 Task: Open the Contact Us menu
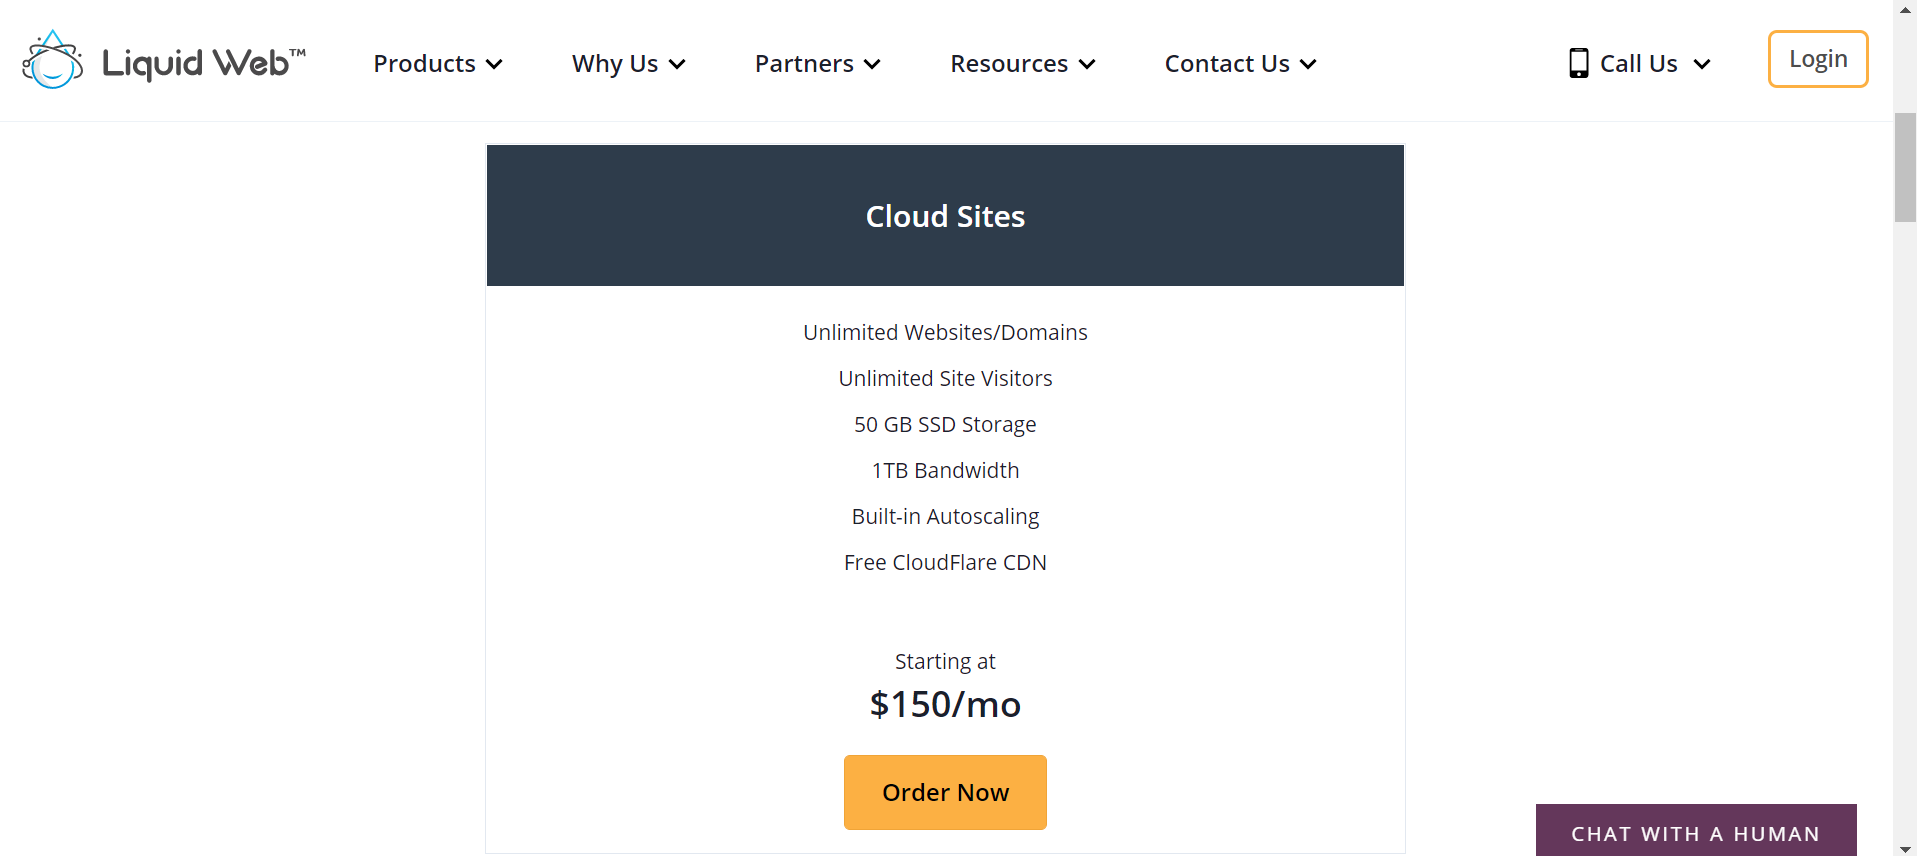pyautogui.click(x=1240, y=63)
